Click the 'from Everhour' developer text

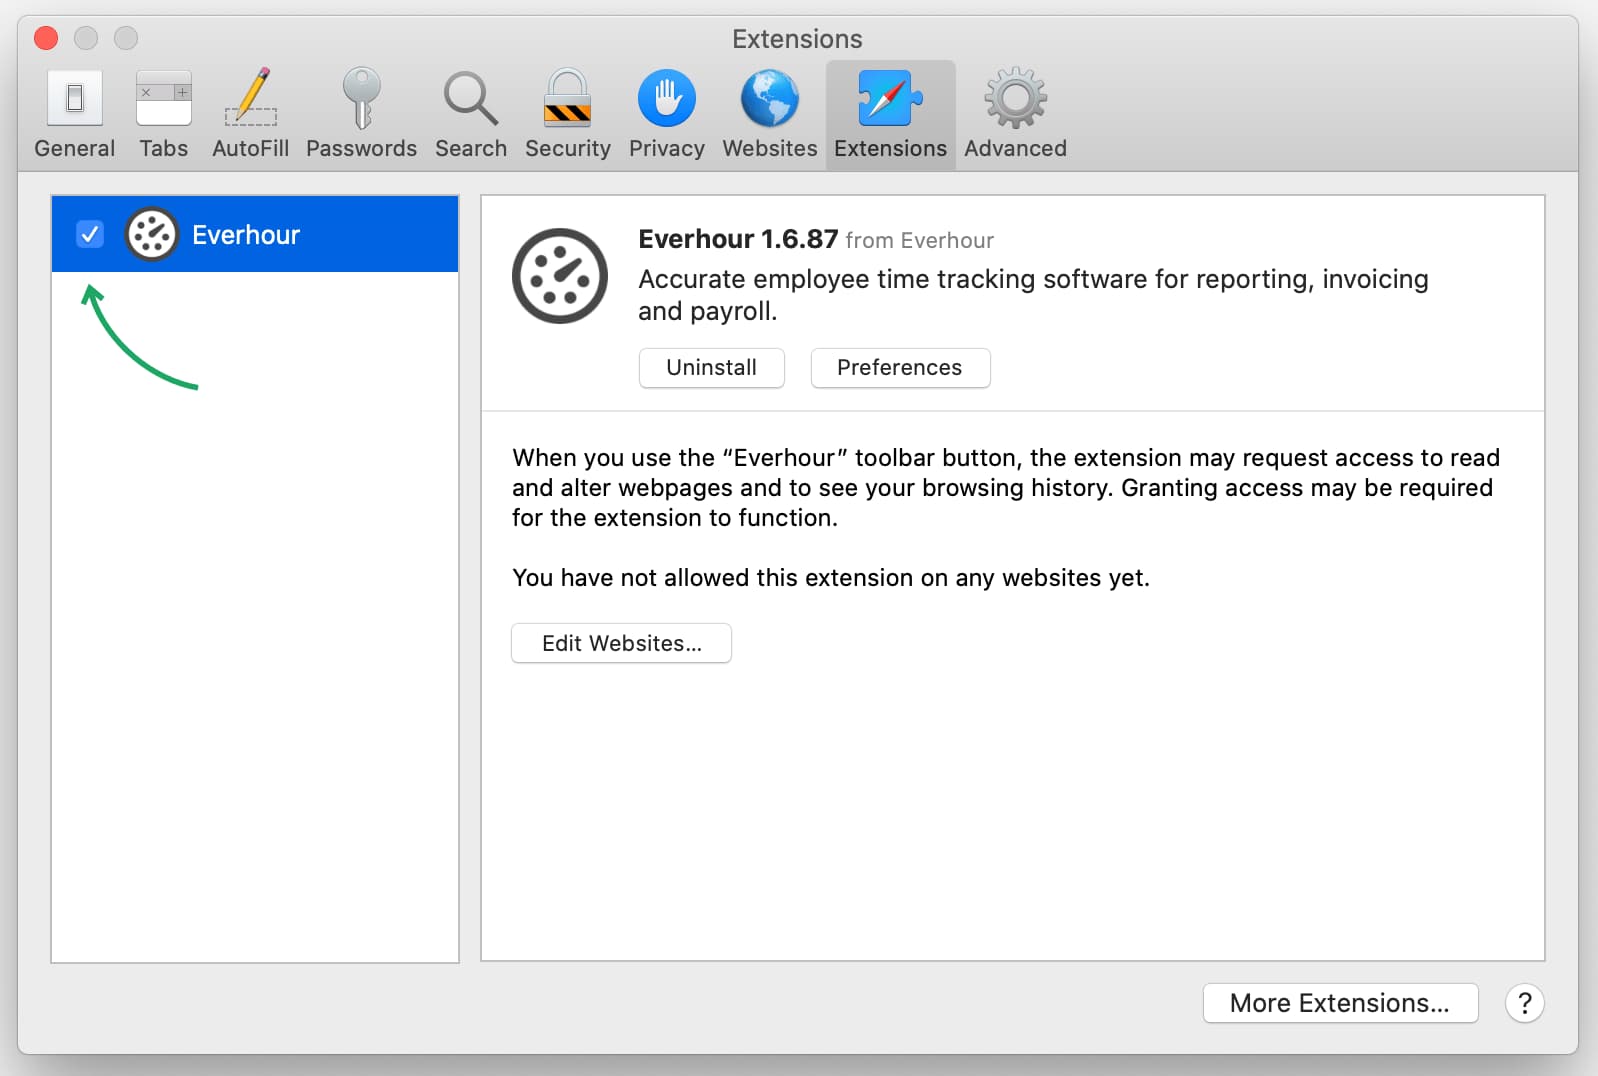click(920, 240)
